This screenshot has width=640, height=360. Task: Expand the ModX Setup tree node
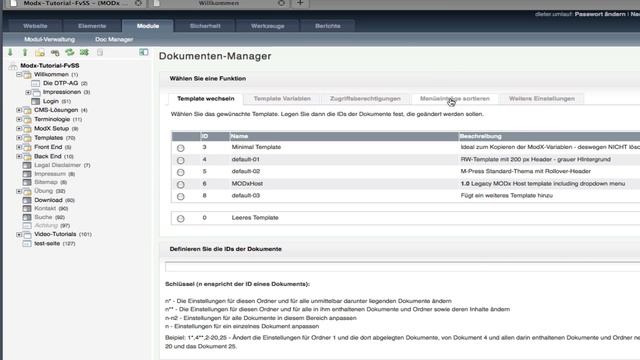(19, 129)
